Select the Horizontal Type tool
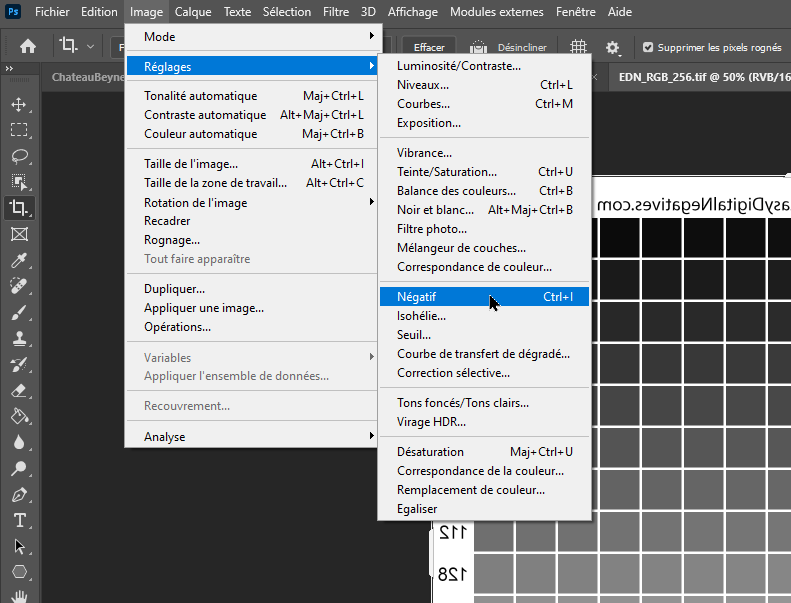The image size is (791, 603). coord(19,520)
